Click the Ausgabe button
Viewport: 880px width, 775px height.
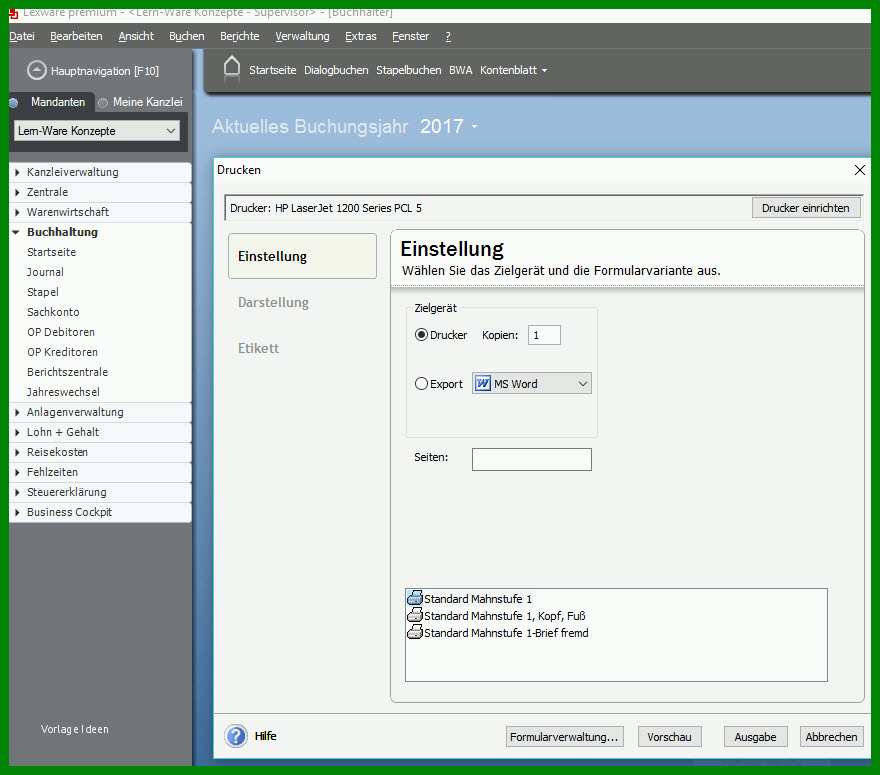pos(755,737)
